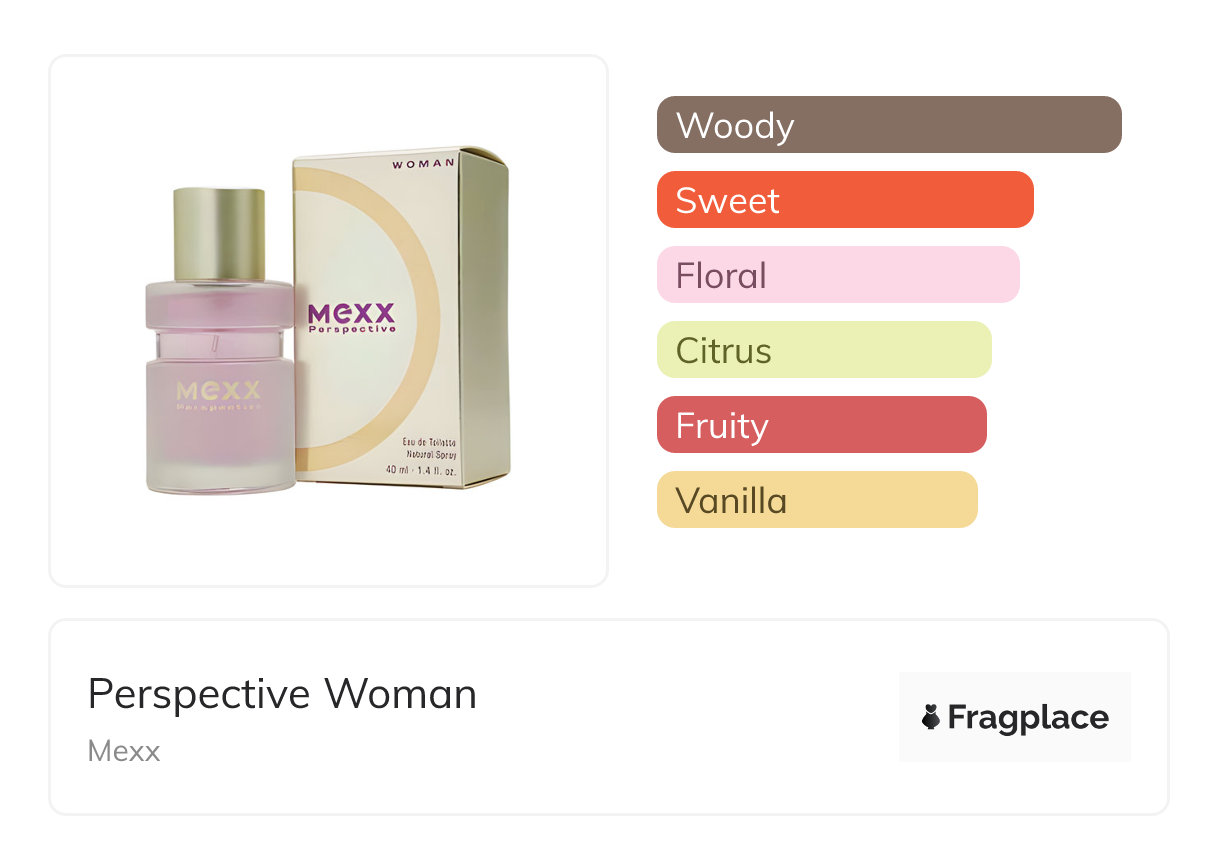Viewport: 1218px width, 864px height.
Task: Select the Sweet accord bar
Action: [844, 200]
